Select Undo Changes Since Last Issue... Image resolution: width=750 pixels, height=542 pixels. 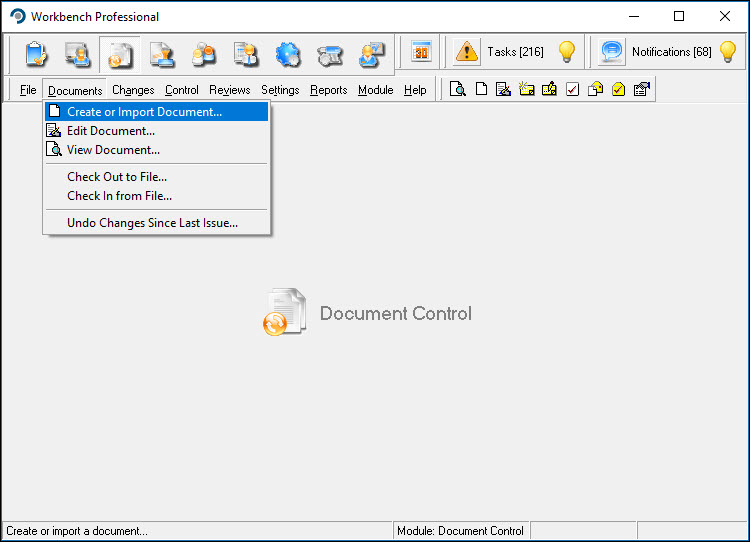click(x=156, y=223)
